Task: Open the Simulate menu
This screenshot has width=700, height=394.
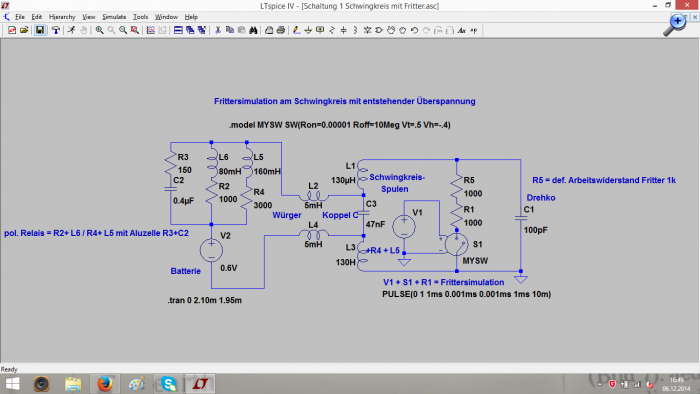Action: point(114,17)
